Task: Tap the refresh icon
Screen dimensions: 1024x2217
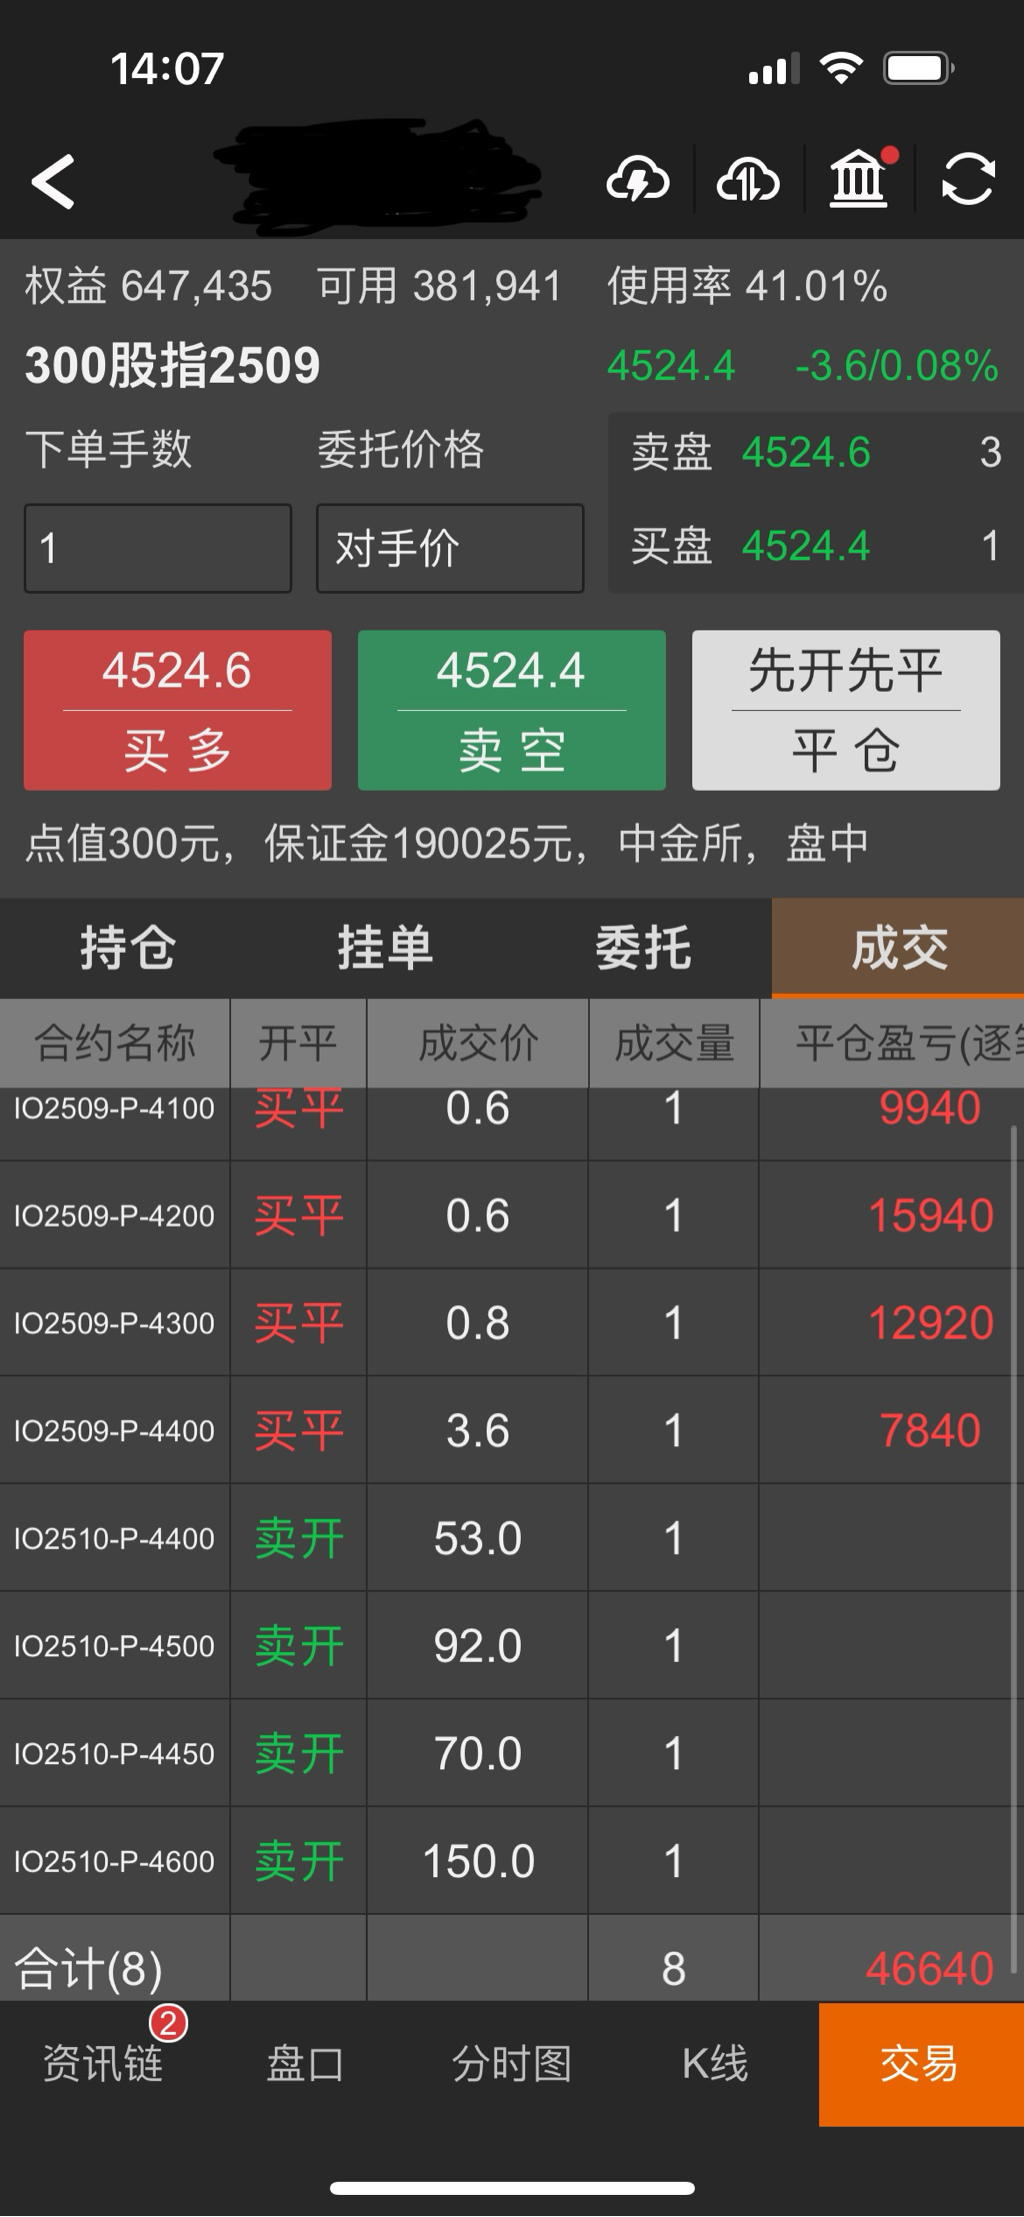Action: click(x=968, y=181)
